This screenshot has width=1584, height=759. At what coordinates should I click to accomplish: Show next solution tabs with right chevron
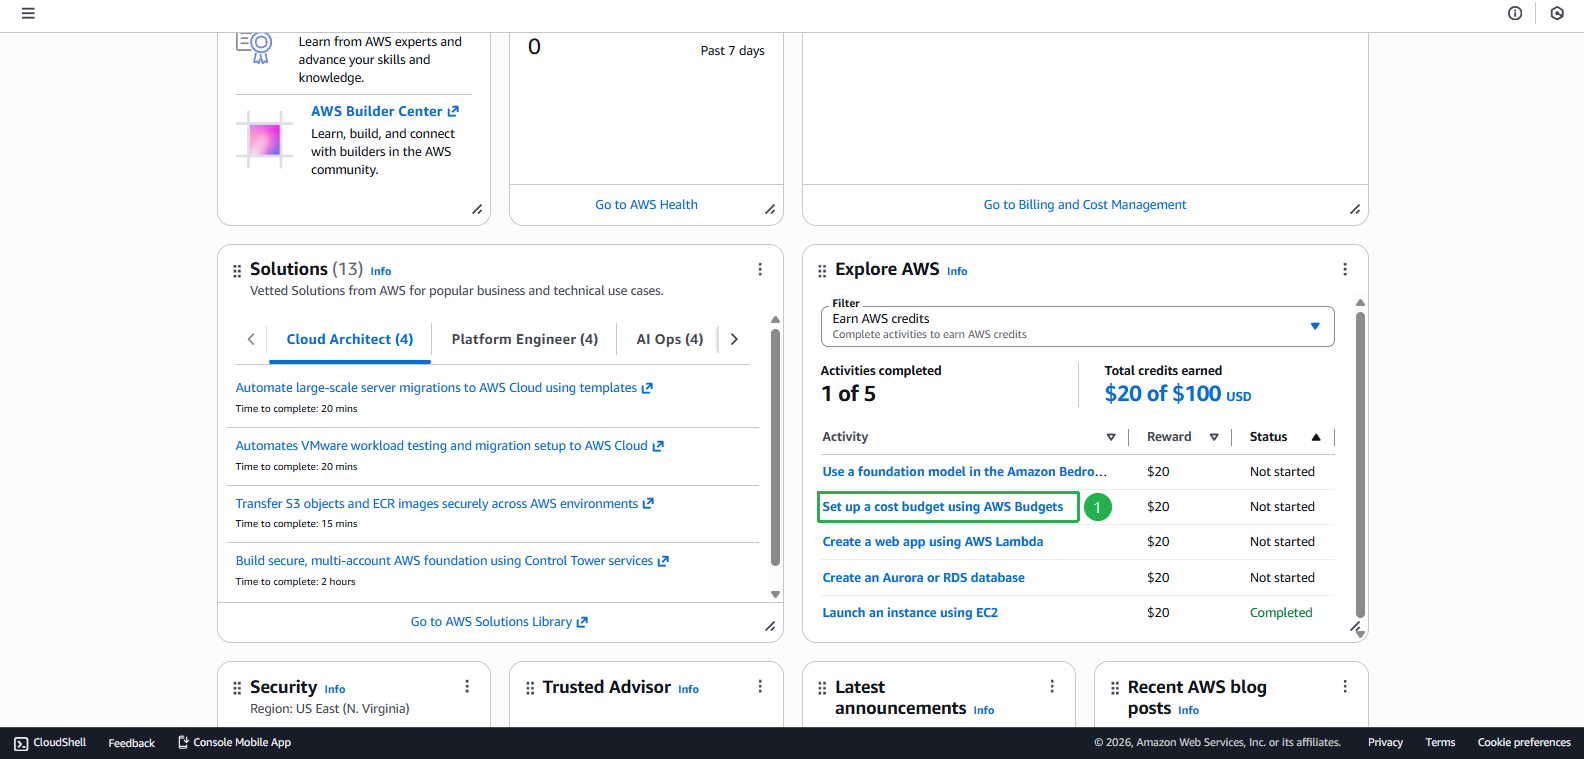[734, 339]
